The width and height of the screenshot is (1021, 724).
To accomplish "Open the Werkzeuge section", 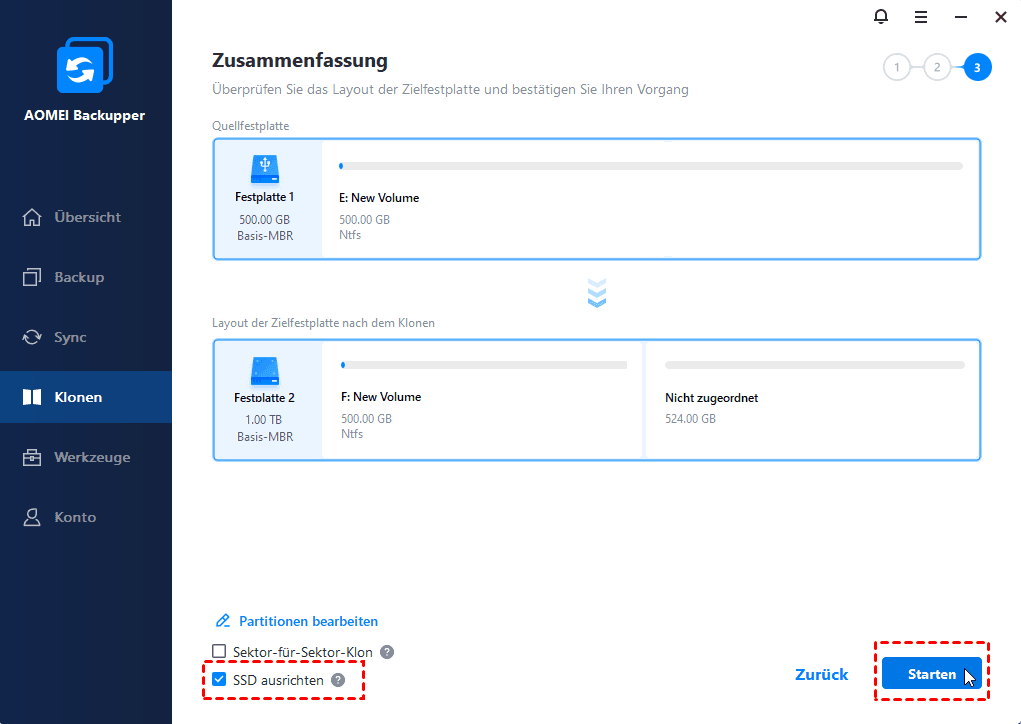I will click(86, 457).
